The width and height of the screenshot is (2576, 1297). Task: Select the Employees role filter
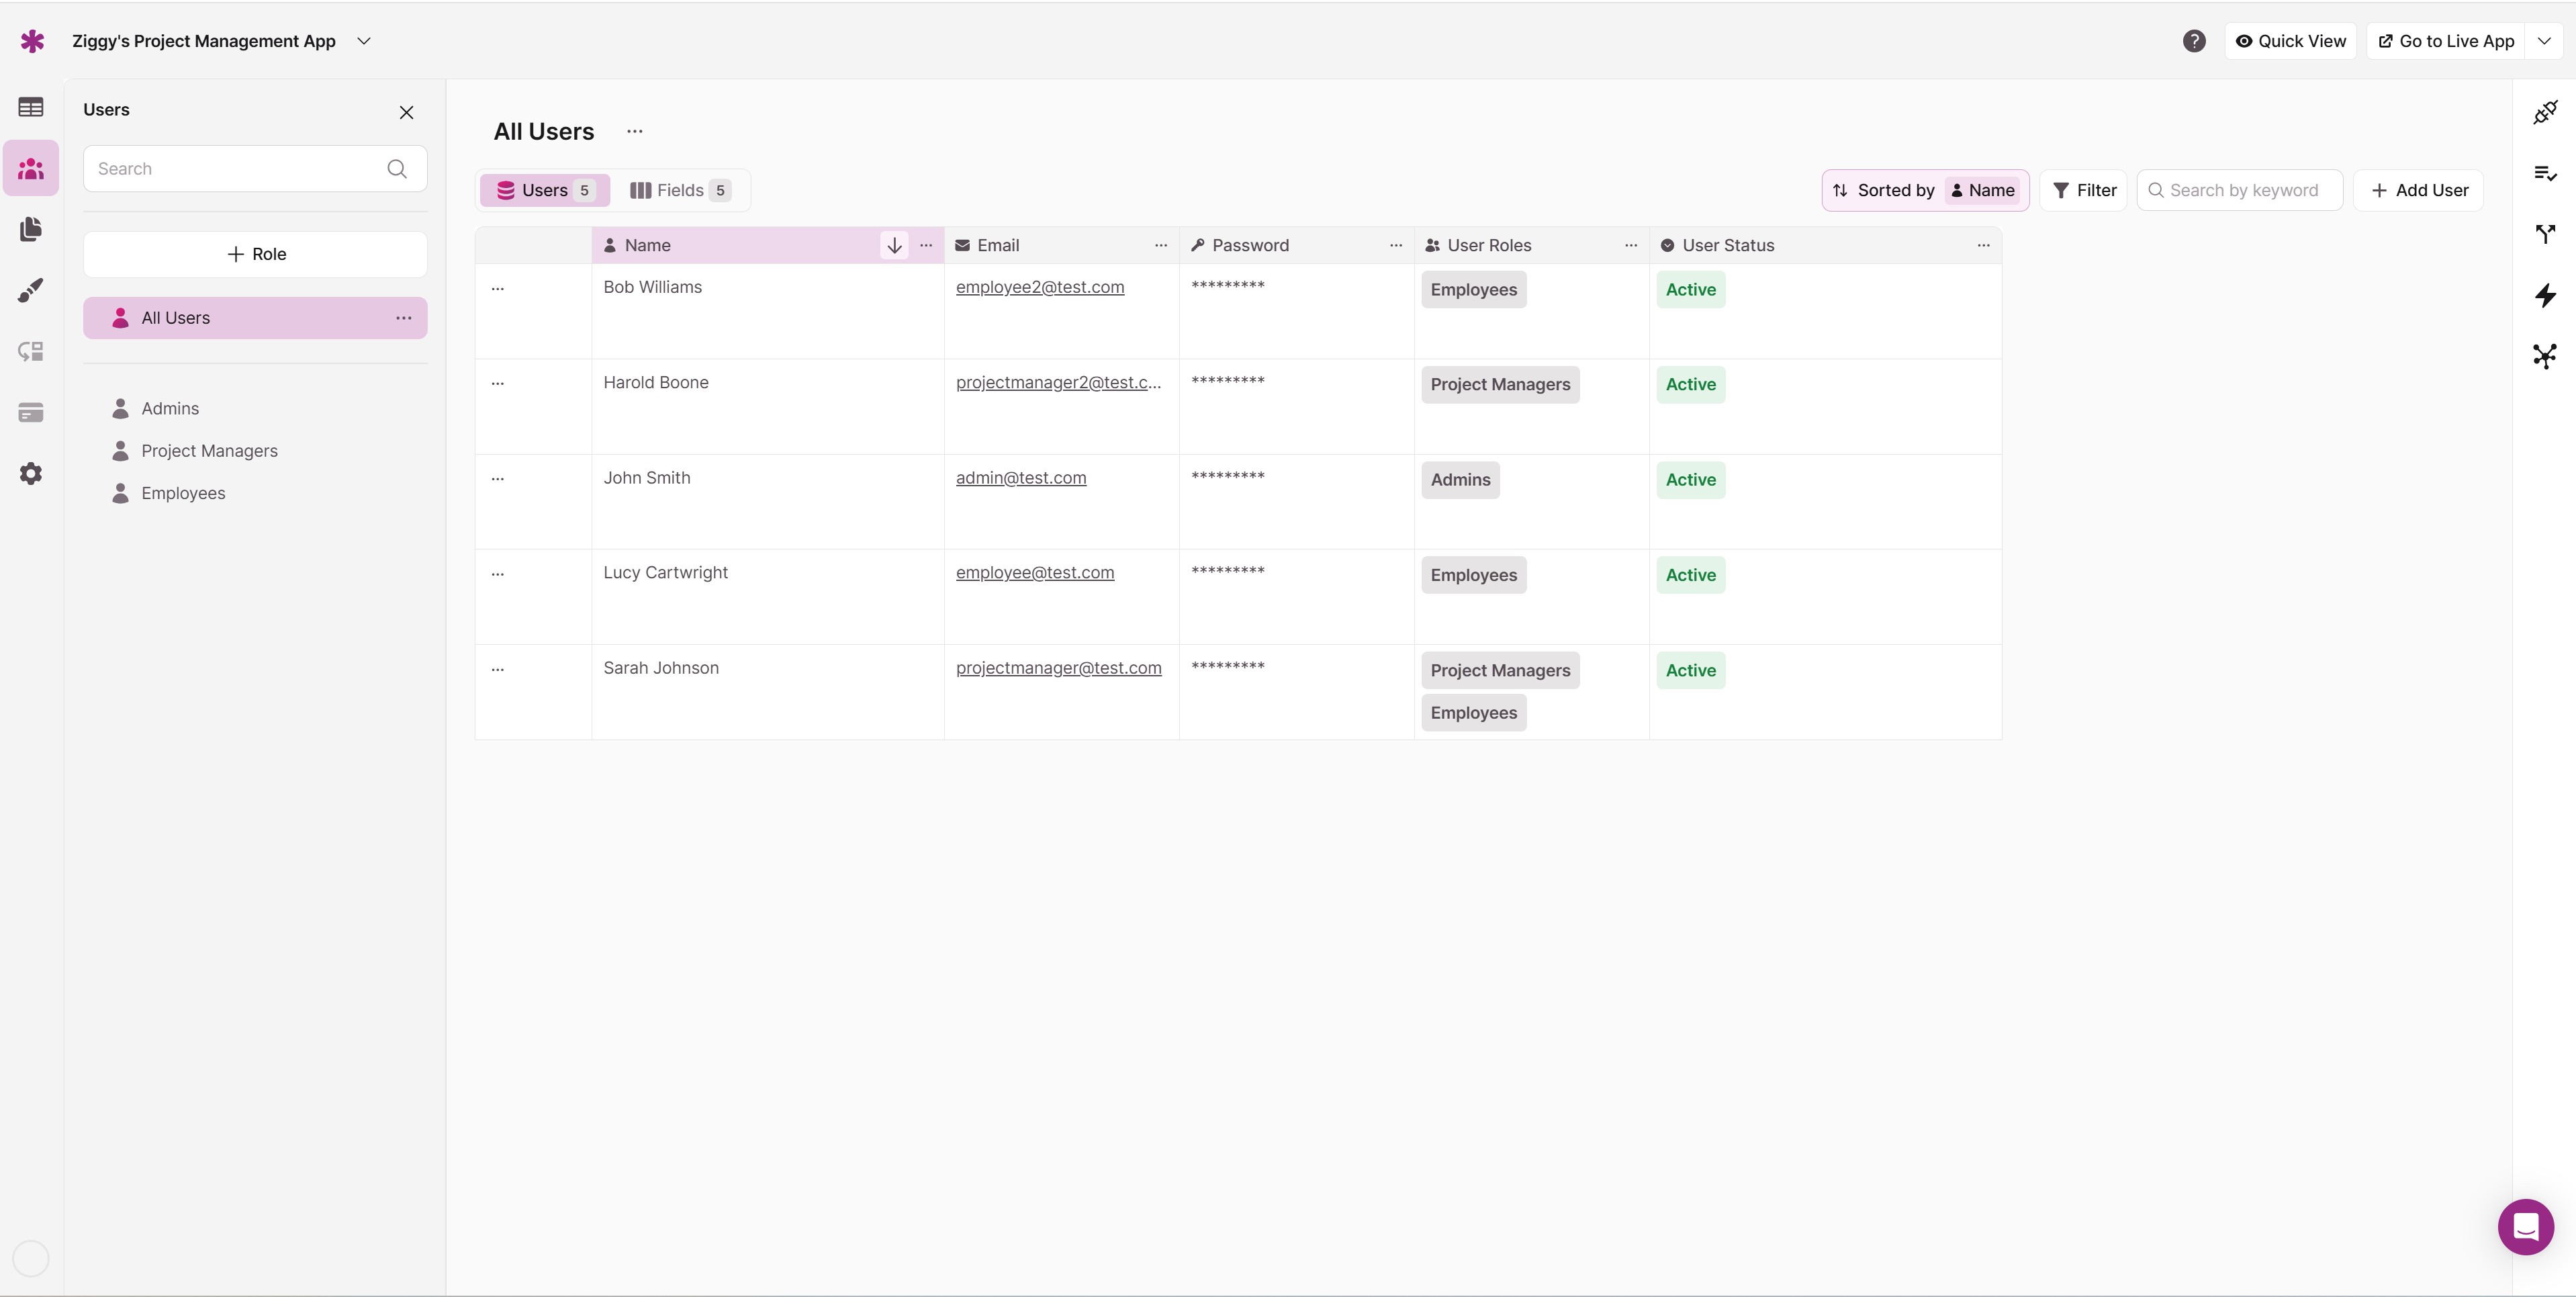(x=183, y=493)
